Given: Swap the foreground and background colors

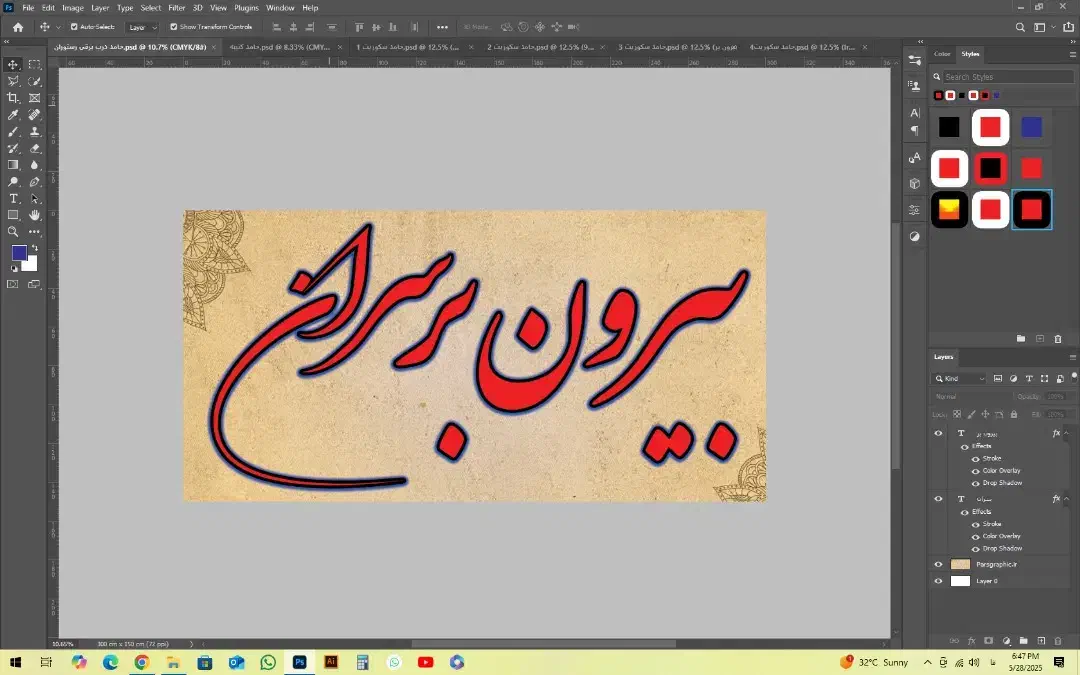Looking at the screenshot, I should (x=35, y=247).
